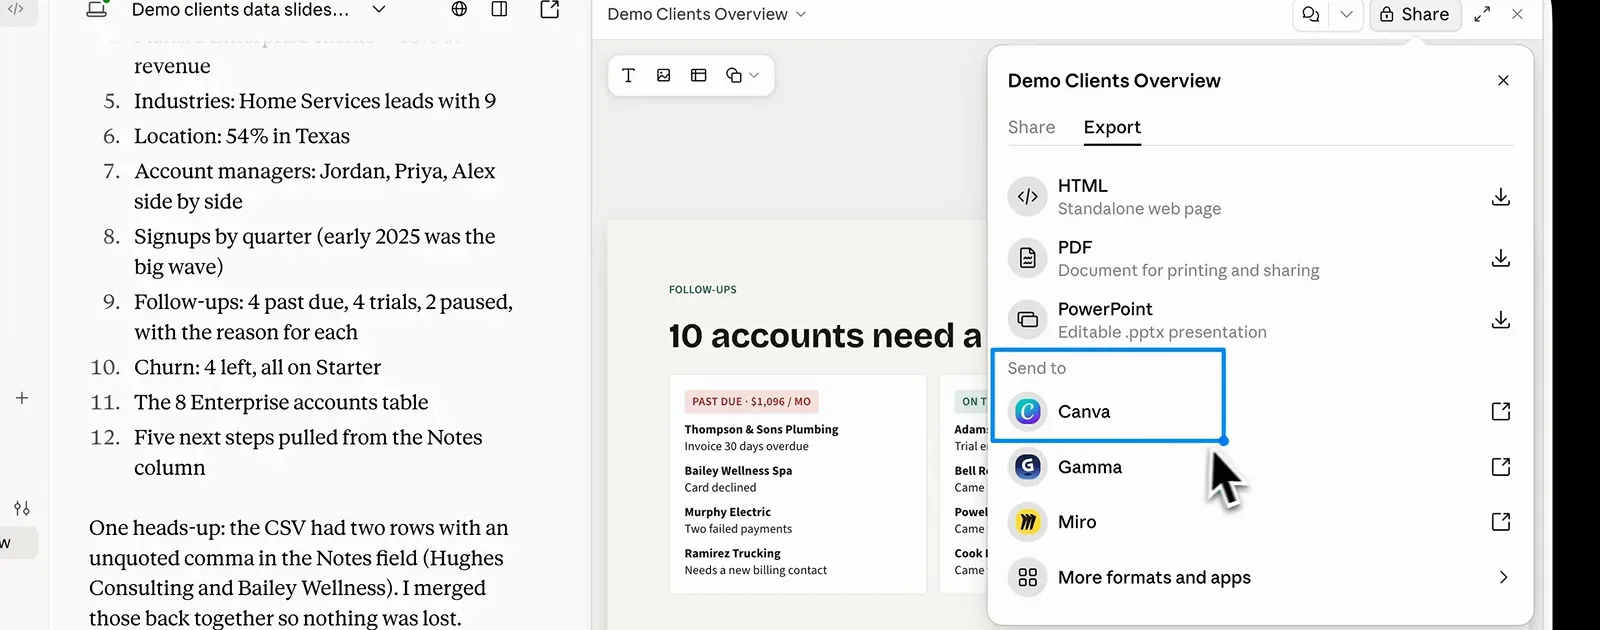Open the comments chat bubbles icon
Viewport: 1600px width, 630px height.
(1311, 14)
